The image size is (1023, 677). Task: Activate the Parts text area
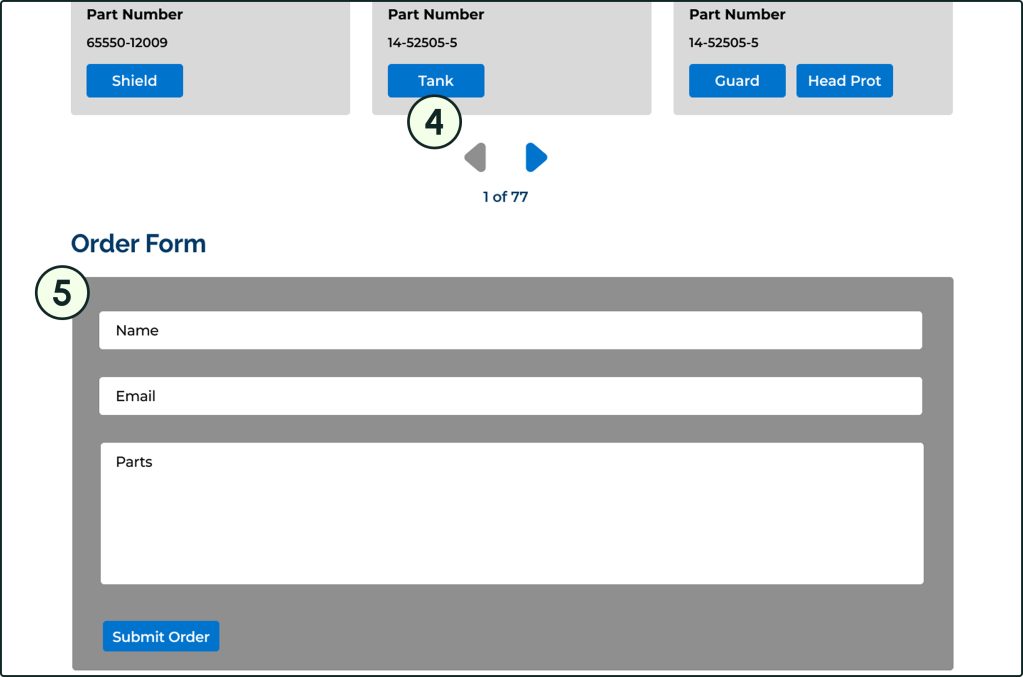coord(511,513)
